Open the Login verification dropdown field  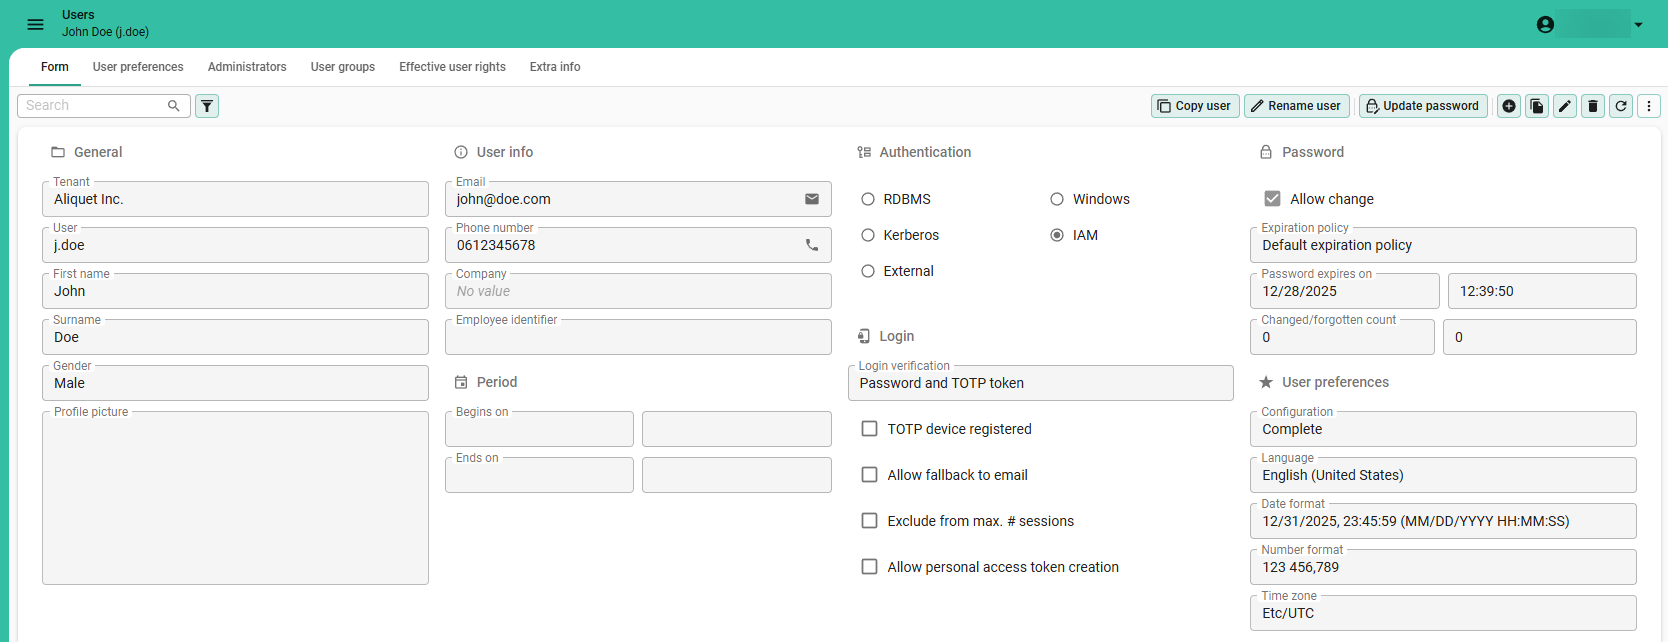1040,383
